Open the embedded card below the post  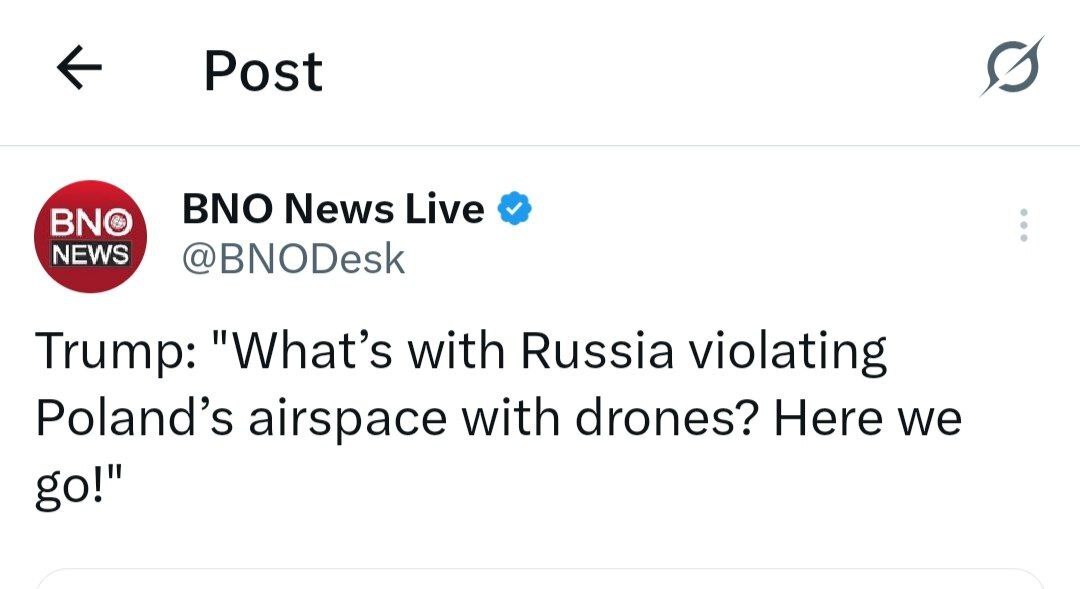point(540,578)
